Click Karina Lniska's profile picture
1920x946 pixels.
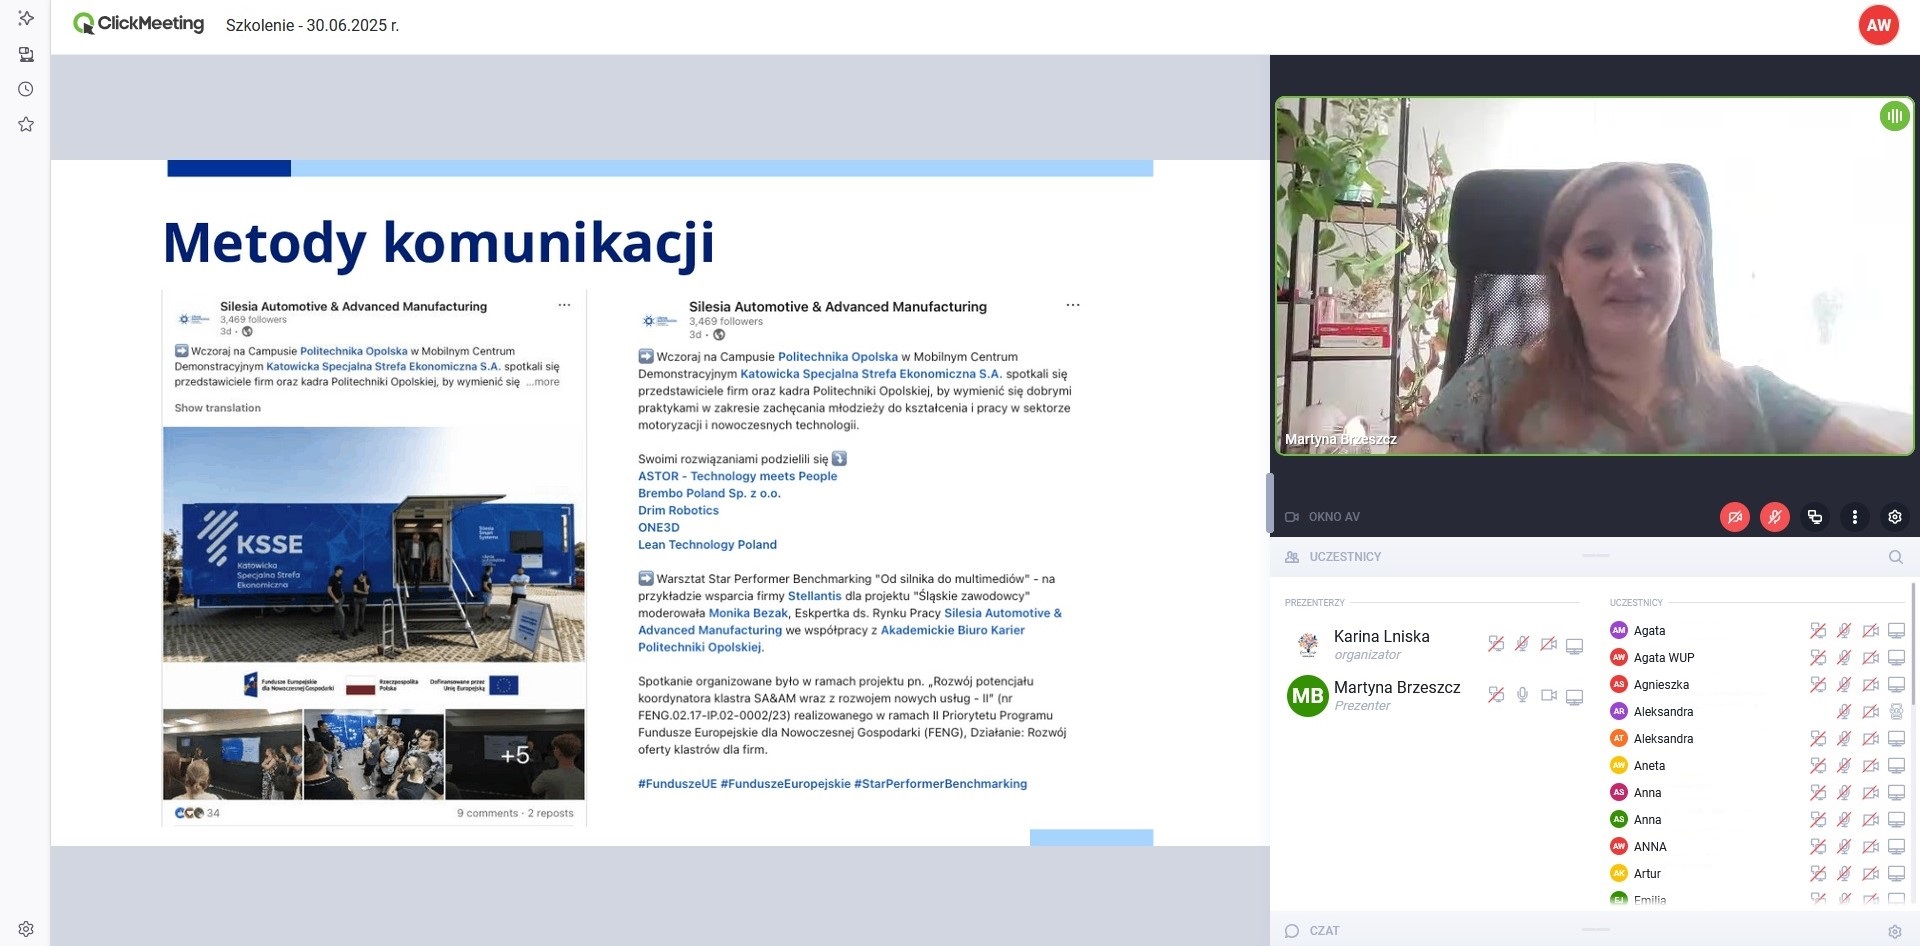1307,645
